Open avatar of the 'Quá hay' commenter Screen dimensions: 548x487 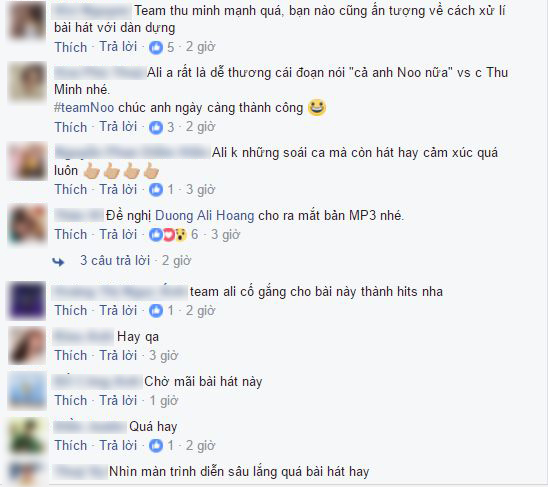(27, 436)
